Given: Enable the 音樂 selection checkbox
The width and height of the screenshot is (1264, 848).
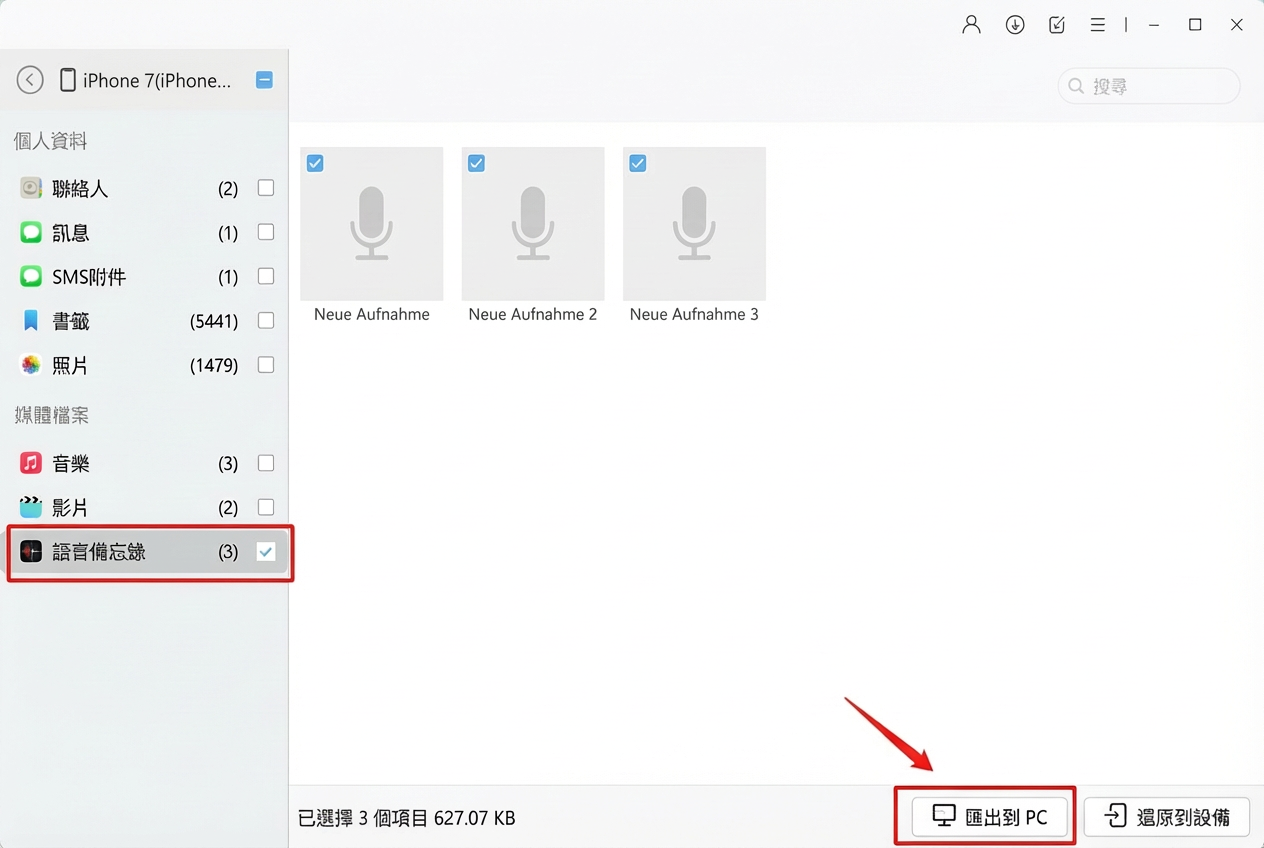Looking at the screenshot, I should pos(265,462).
